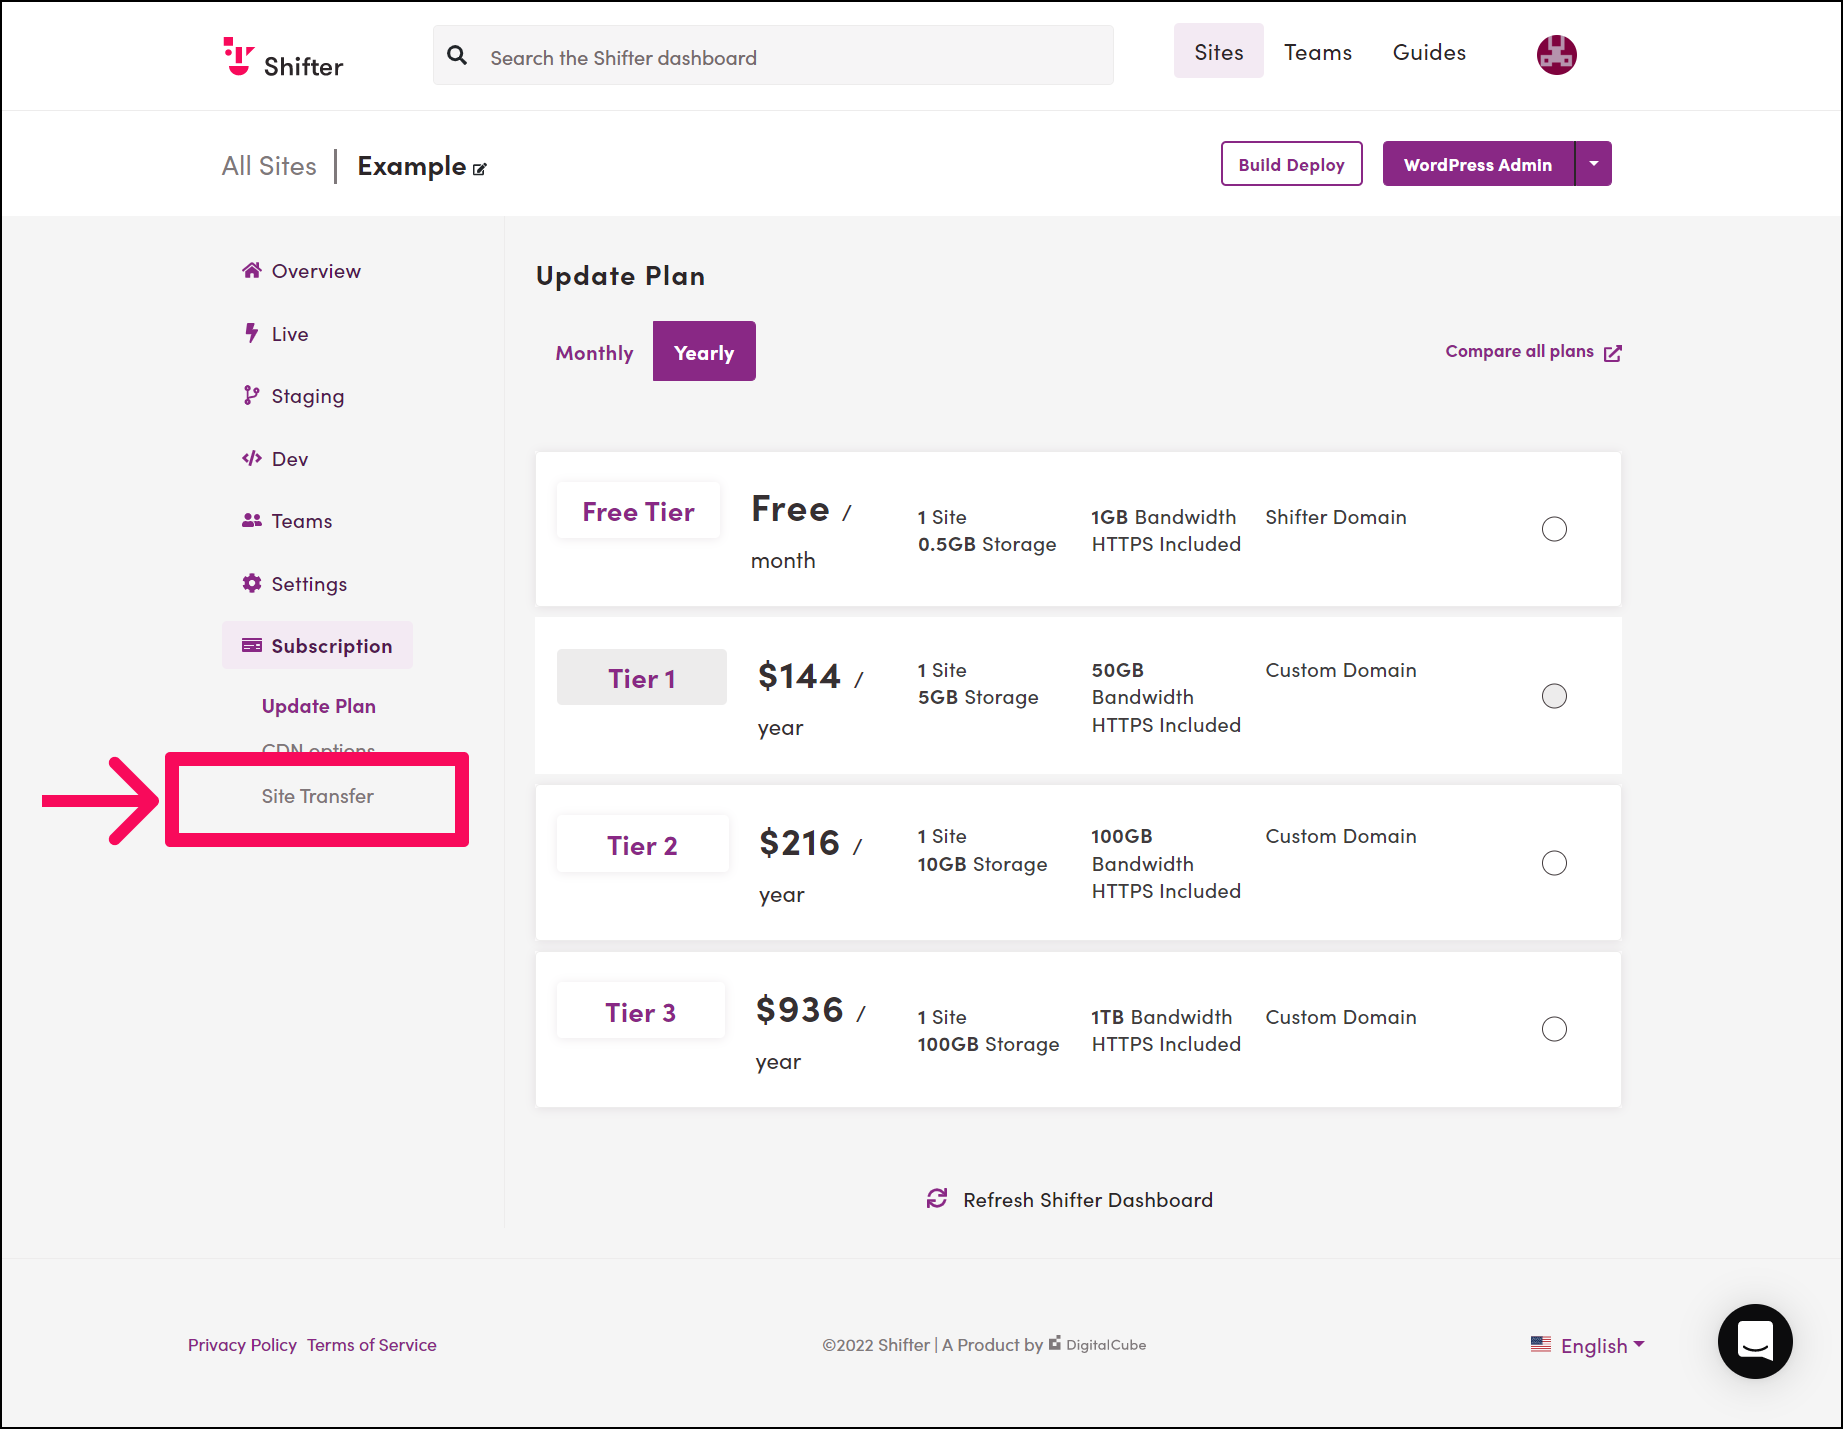Focus the Shifter dashboard search field

(x=773, y=56)
